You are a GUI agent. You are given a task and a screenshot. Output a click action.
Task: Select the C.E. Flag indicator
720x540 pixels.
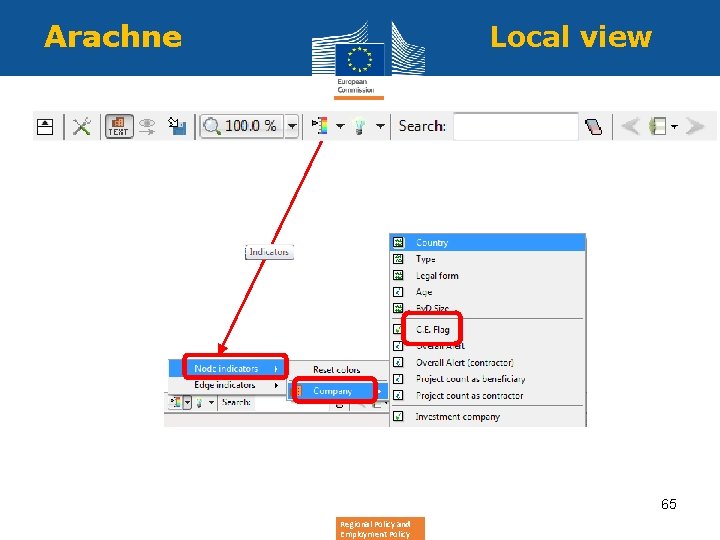pyautogui.click(x=488, y=330)
